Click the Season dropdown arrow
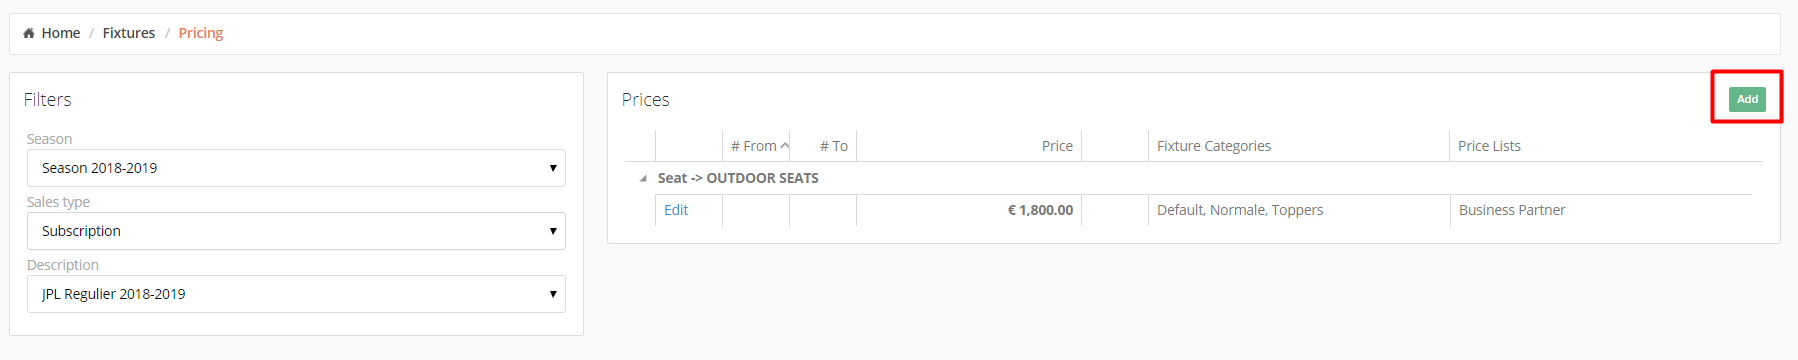Screen dimensions: 1798x360 pyautogui.click(x=553, y=168)
